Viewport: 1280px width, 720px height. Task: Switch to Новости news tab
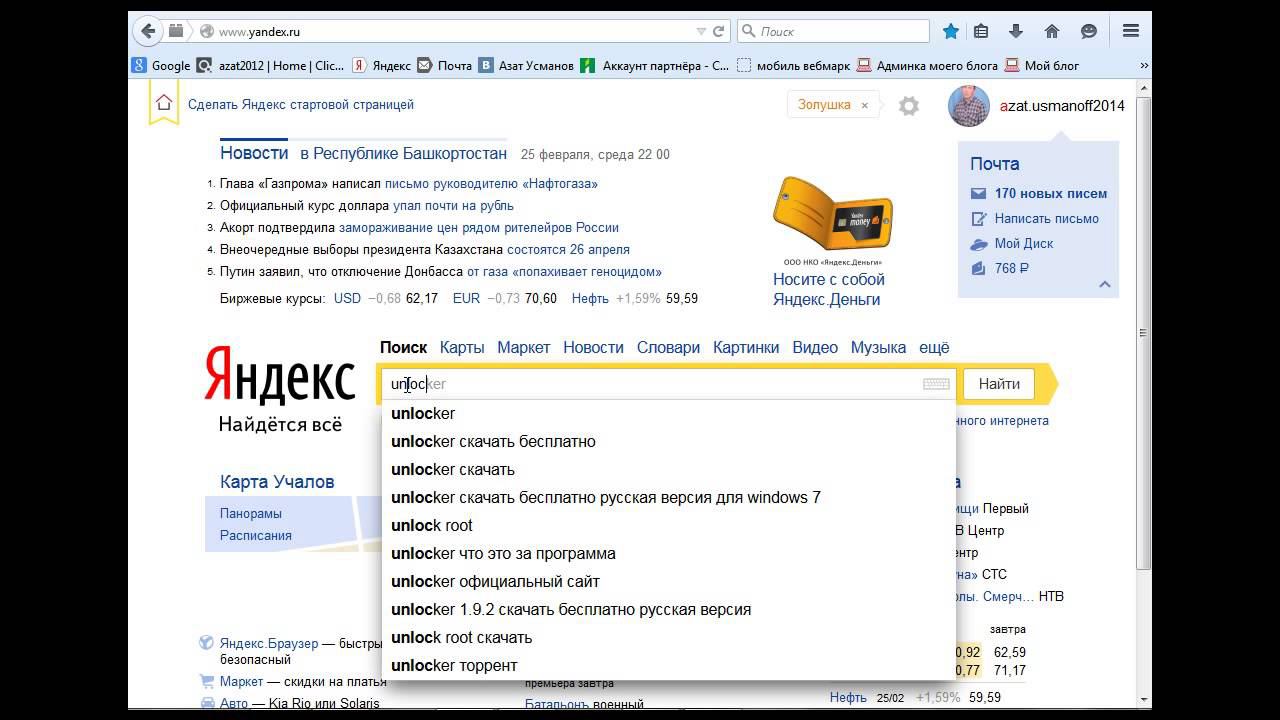click(x=254, y=153)
